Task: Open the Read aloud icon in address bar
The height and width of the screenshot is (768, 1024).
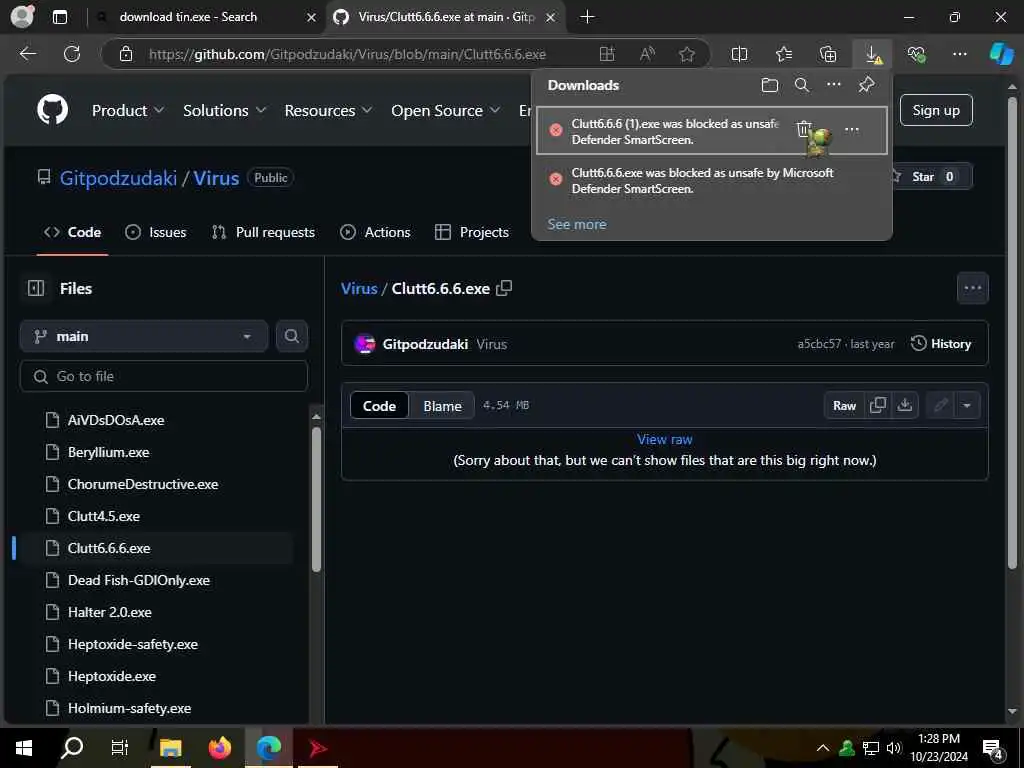Action: [647, 54]
